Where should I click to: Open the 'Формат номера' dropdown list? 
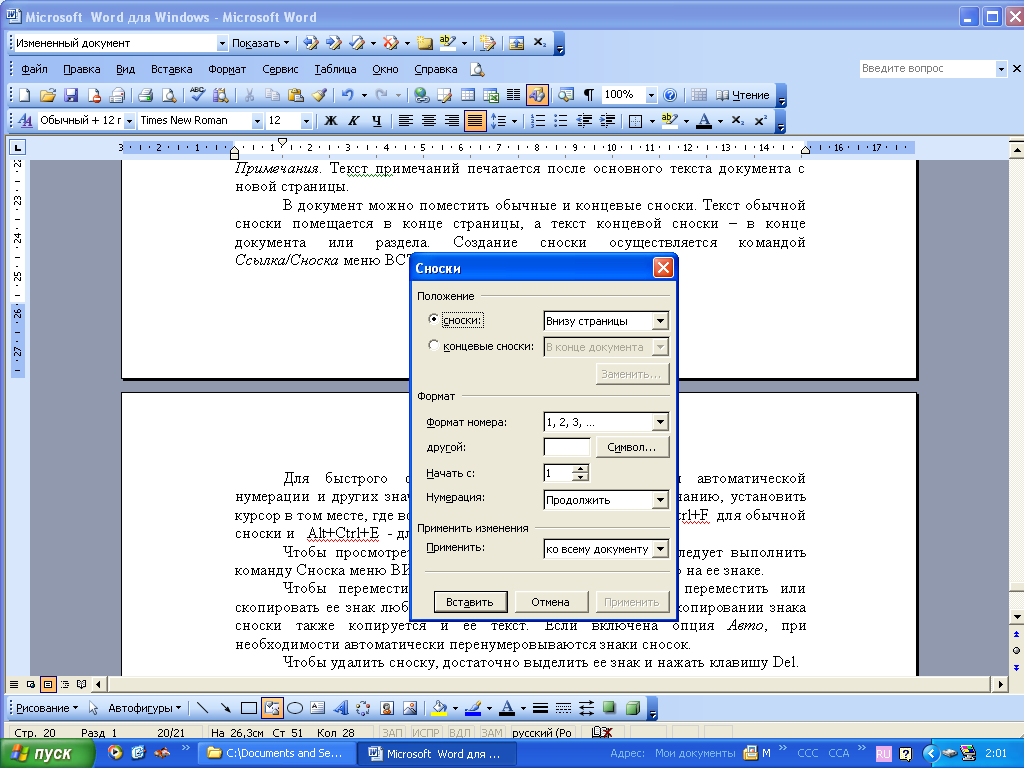[x=659, y=422]
